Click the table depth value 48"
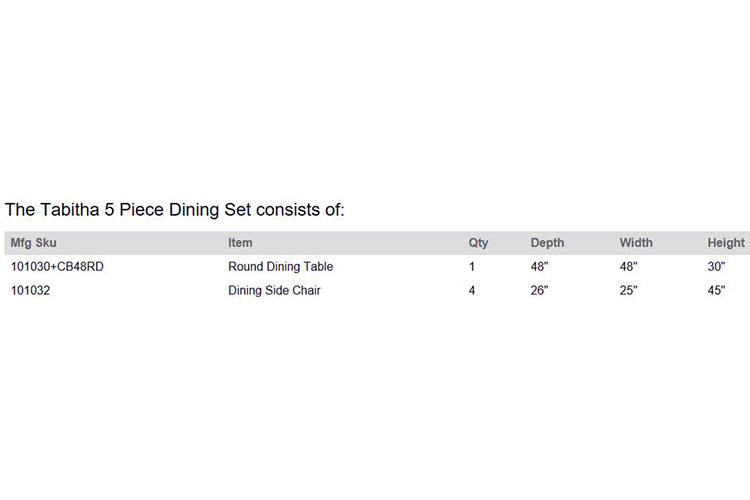This screenshot has width=750, height=500. coord(540,267)
